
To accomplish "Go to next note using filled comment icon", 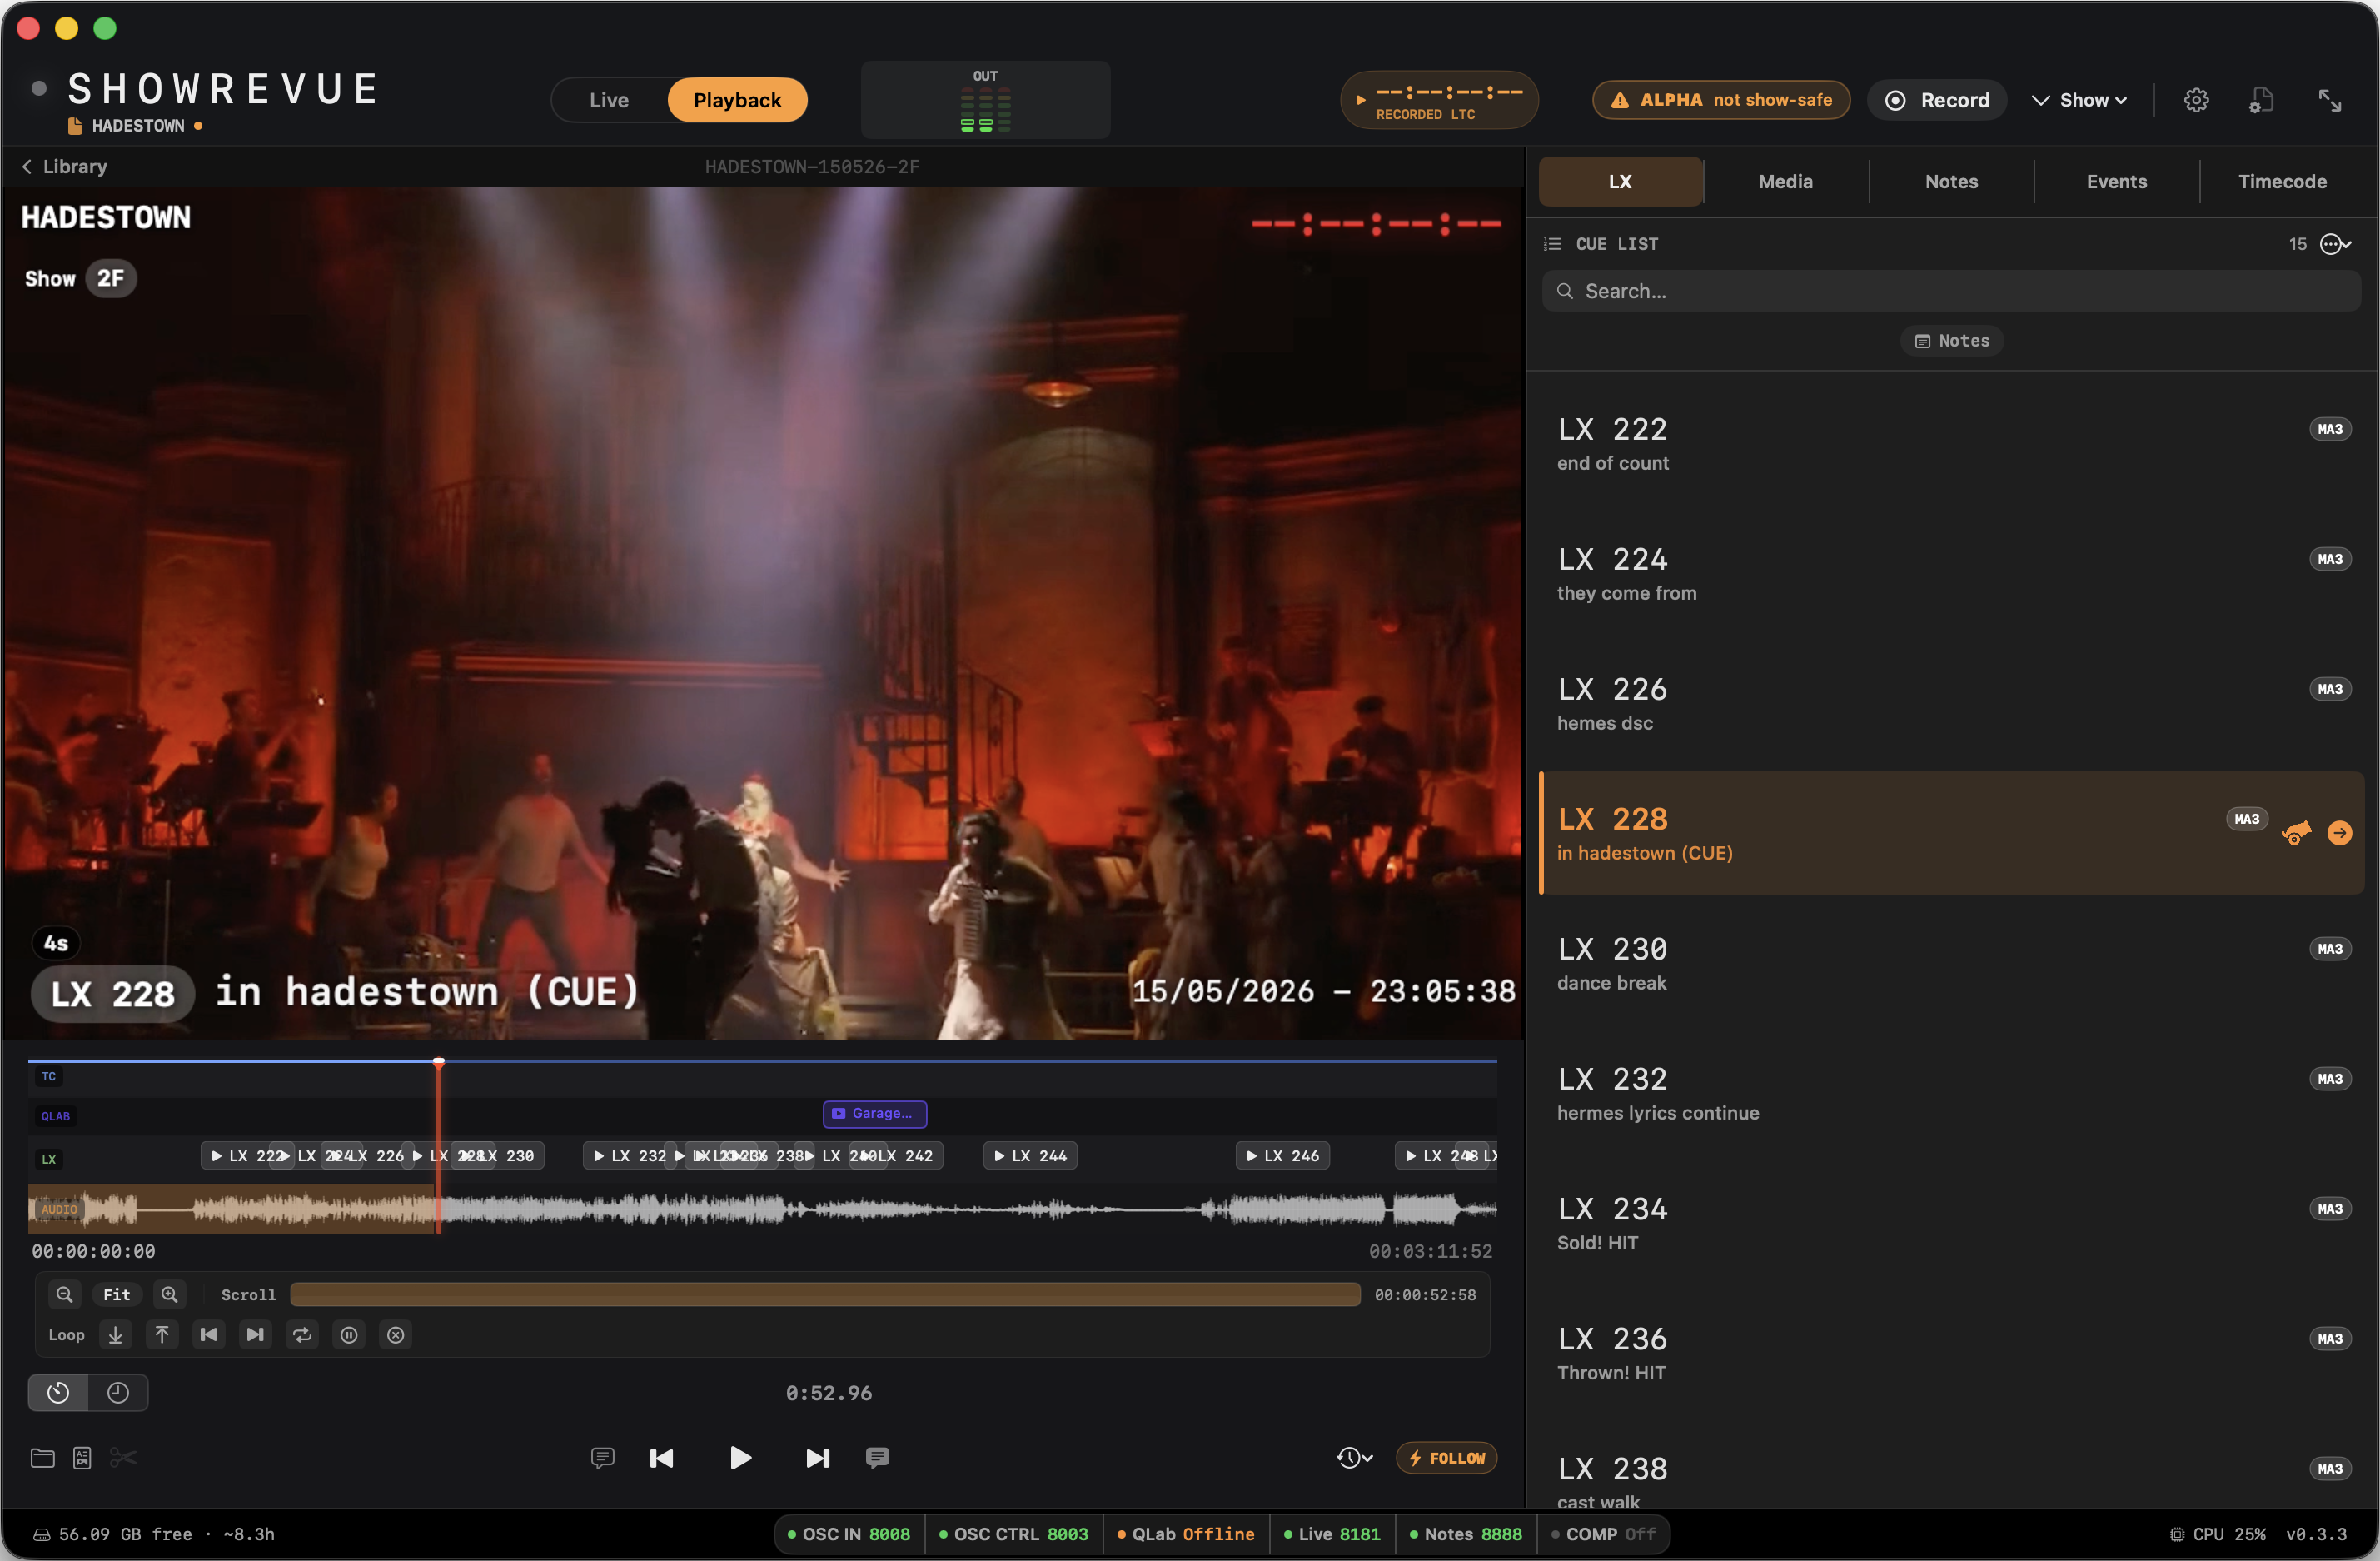I will click(x=877, y=1458).
